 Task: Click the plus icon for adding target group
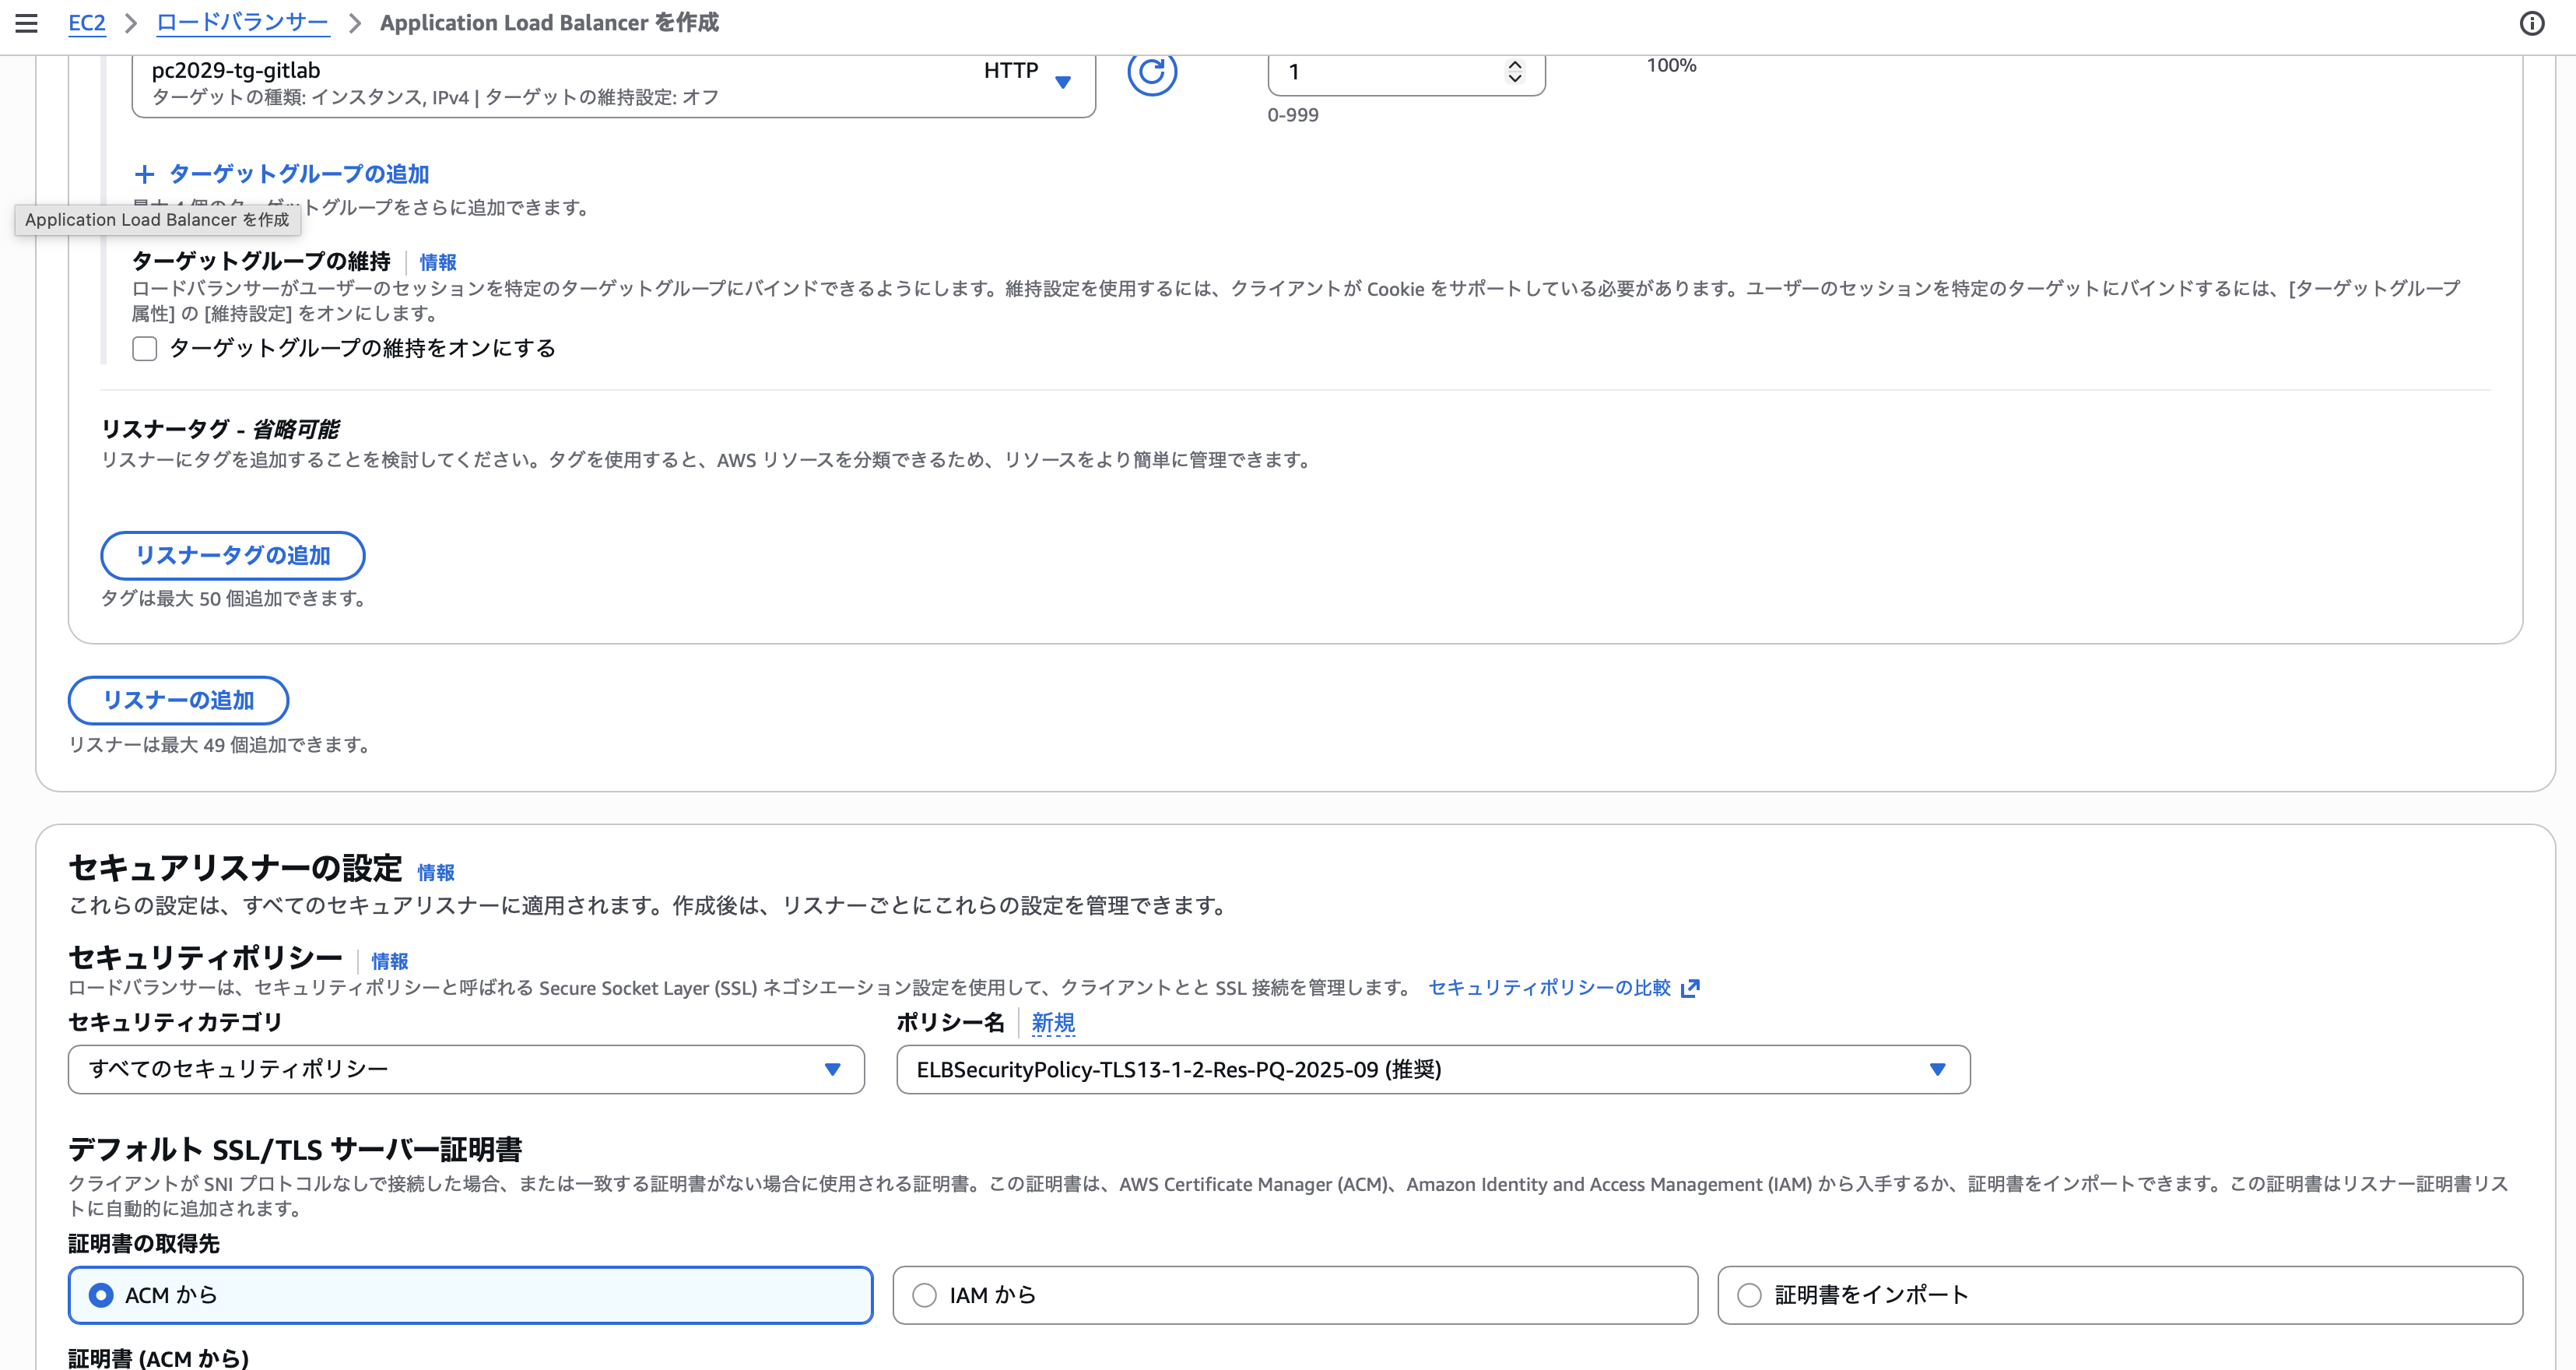144,174
